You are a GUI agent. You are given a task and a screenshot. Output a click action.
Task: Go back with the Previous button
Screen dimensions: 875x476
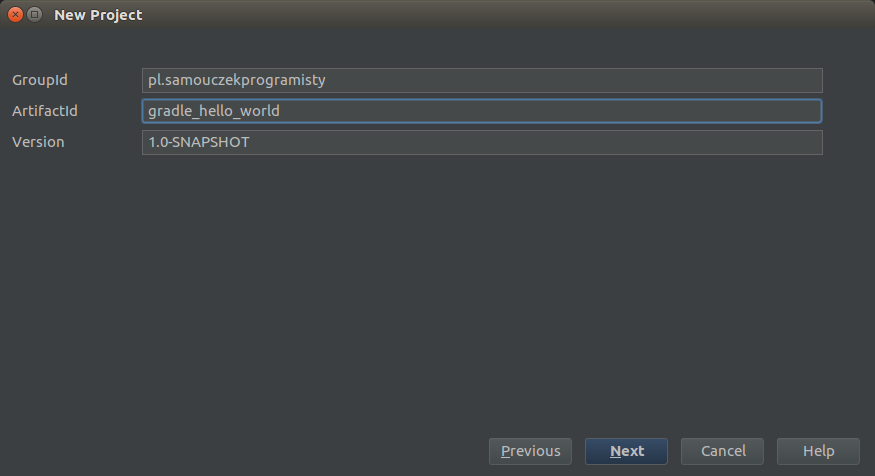(530, 451)
